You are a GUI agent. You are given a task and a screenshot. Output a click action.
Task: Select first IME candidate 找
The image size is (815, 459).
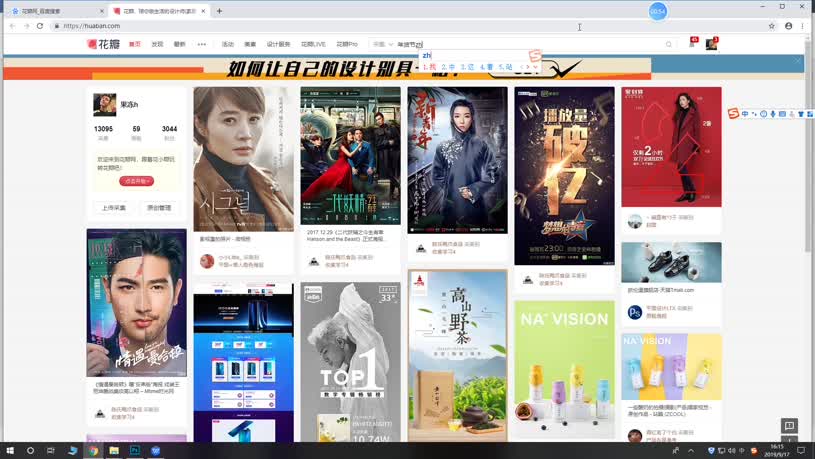coord(429,67)
